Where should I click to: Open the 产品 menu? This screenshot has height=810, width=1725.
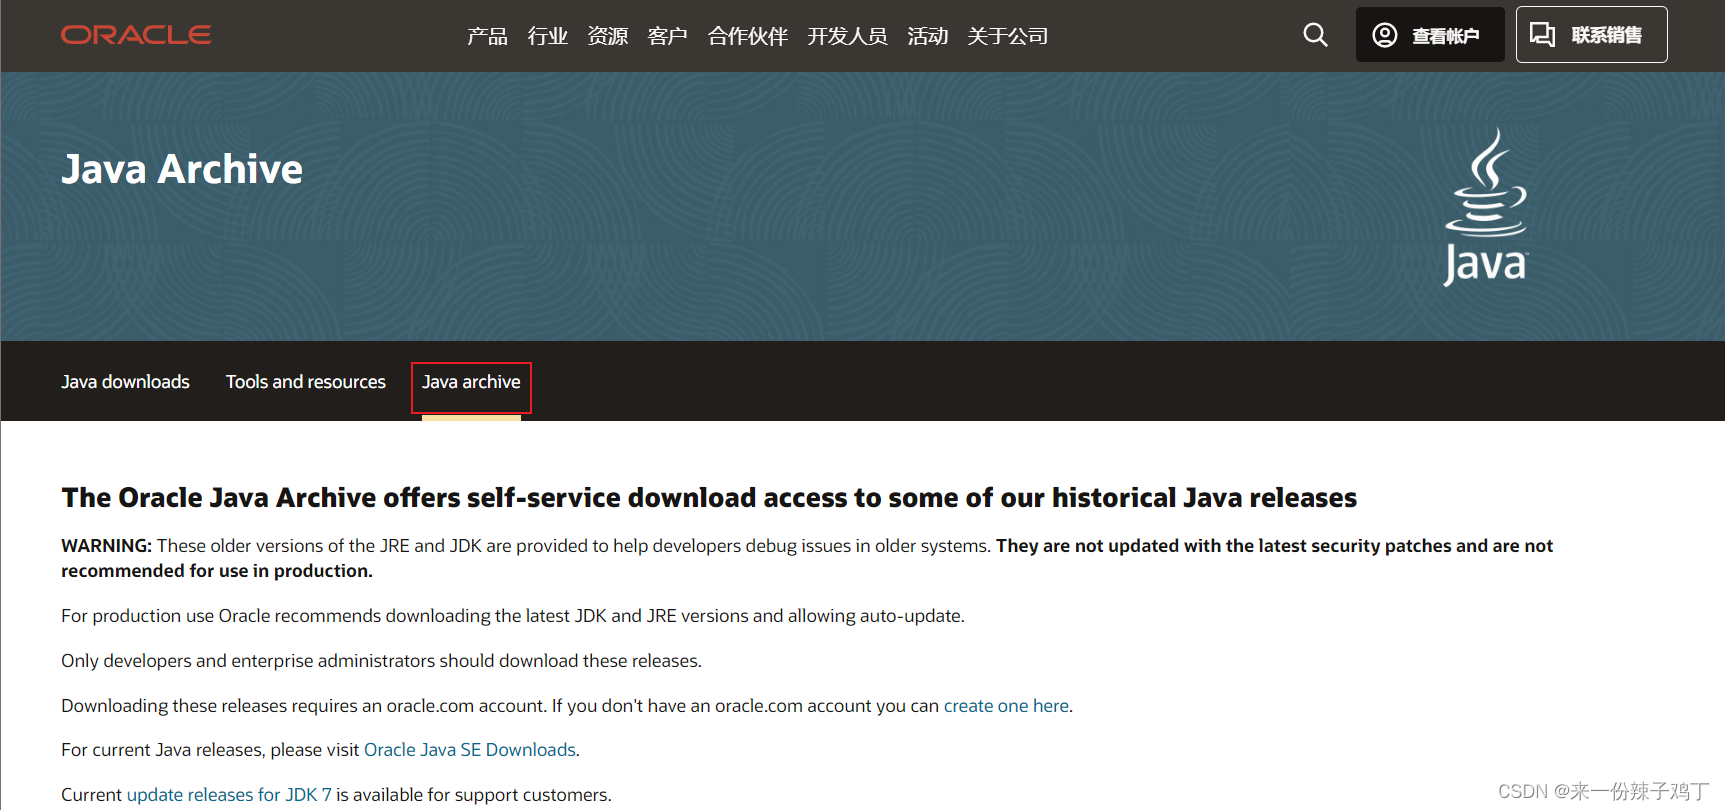487,36
